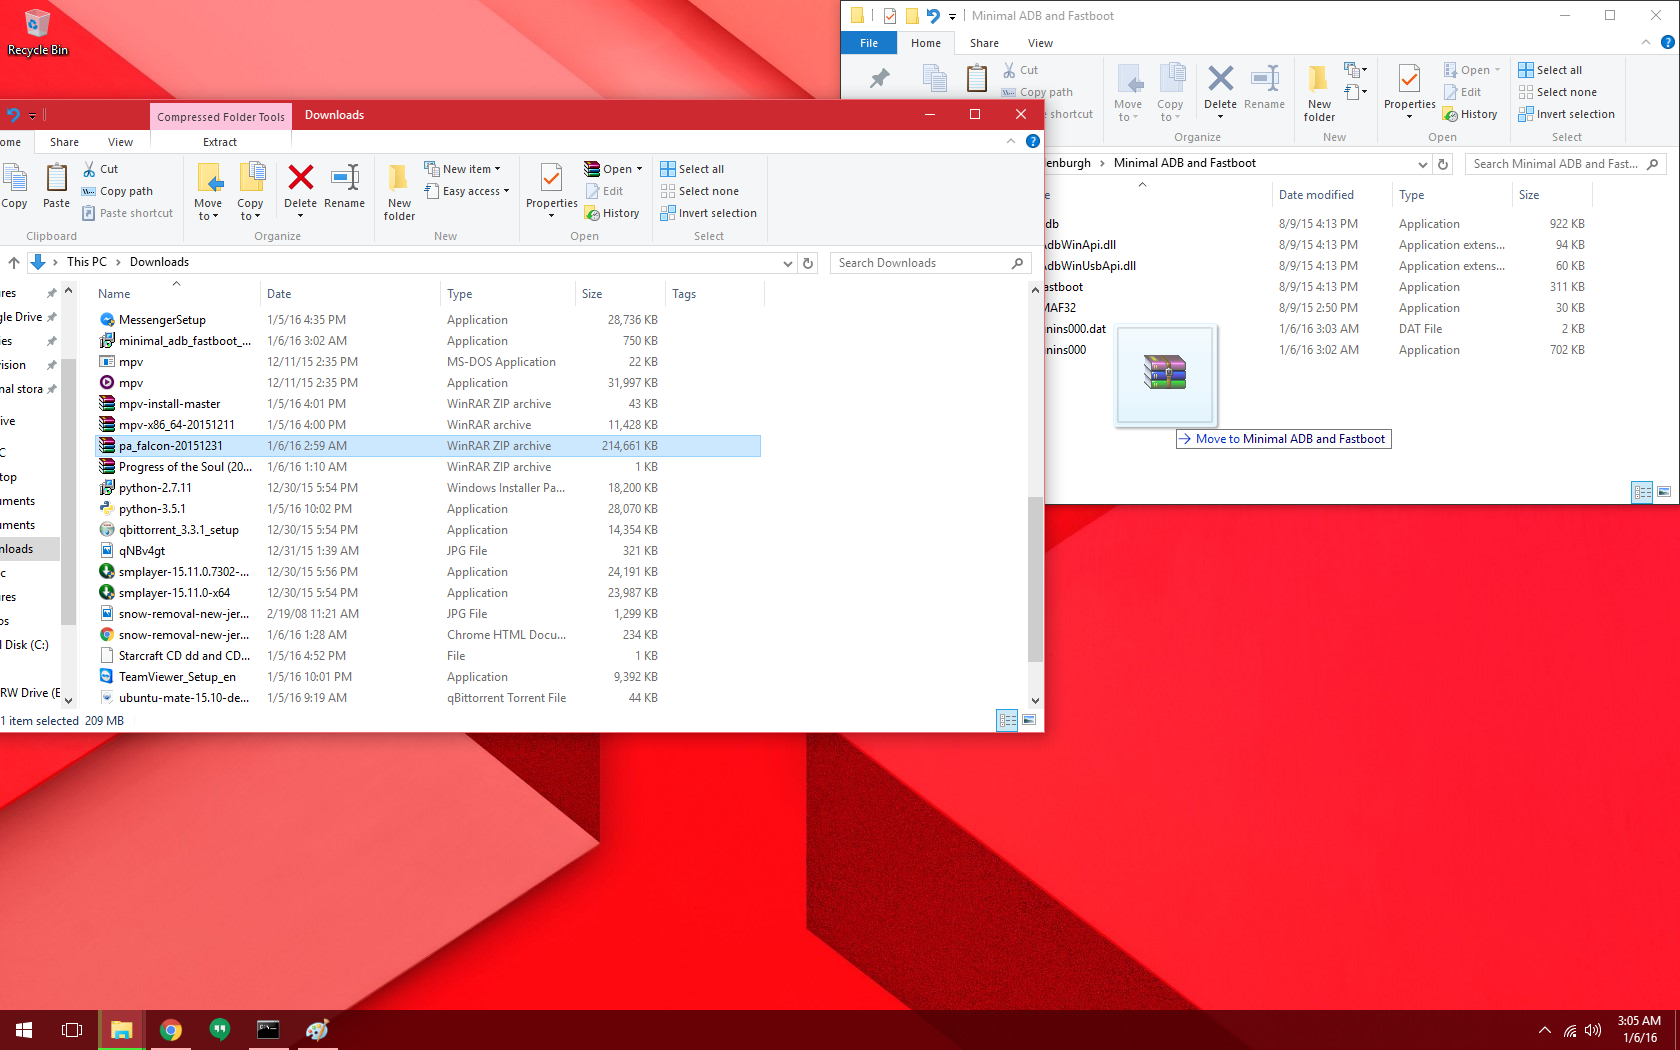
Task: Click Paste in Downloads ribbon
Action: [57, 187]
